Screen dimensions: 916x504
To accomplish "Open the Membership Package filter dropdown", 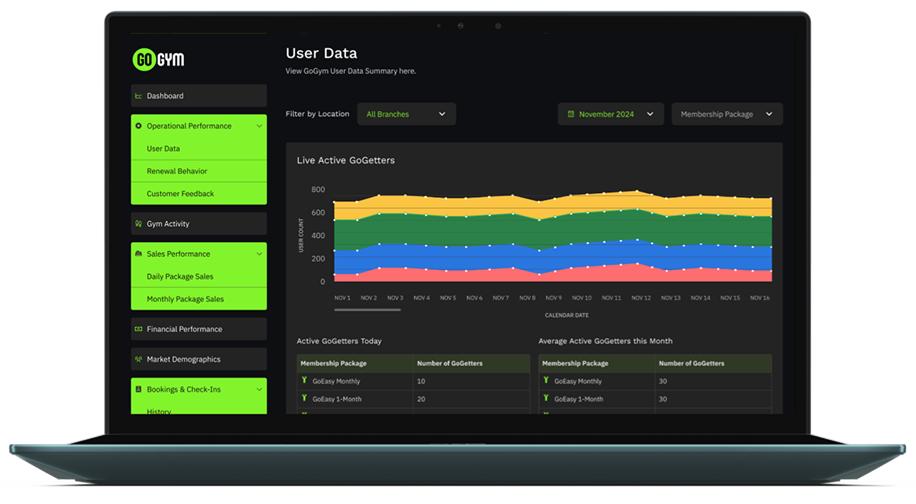I will tap(727, 114).
